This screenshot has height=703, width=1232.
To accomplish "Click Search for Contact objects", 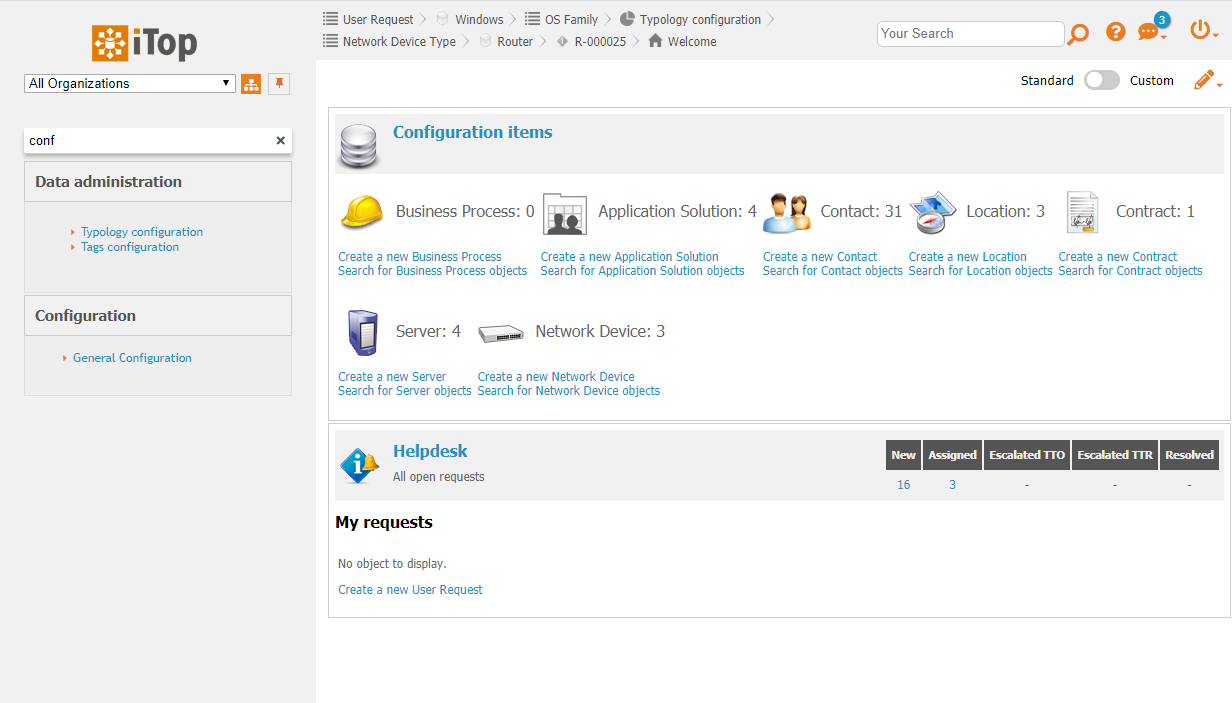I will pyautogui.click(x=833, y=271).
